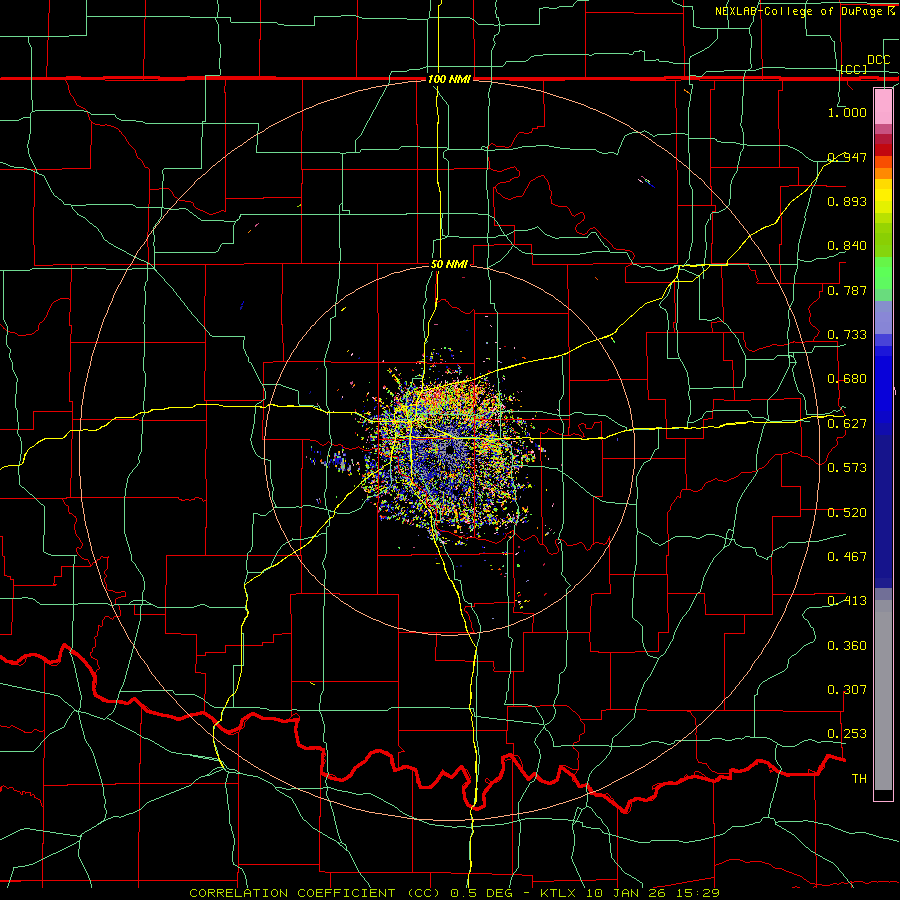Click the 50 NMI range ring label
900x900 pixels.
point(449,264)
